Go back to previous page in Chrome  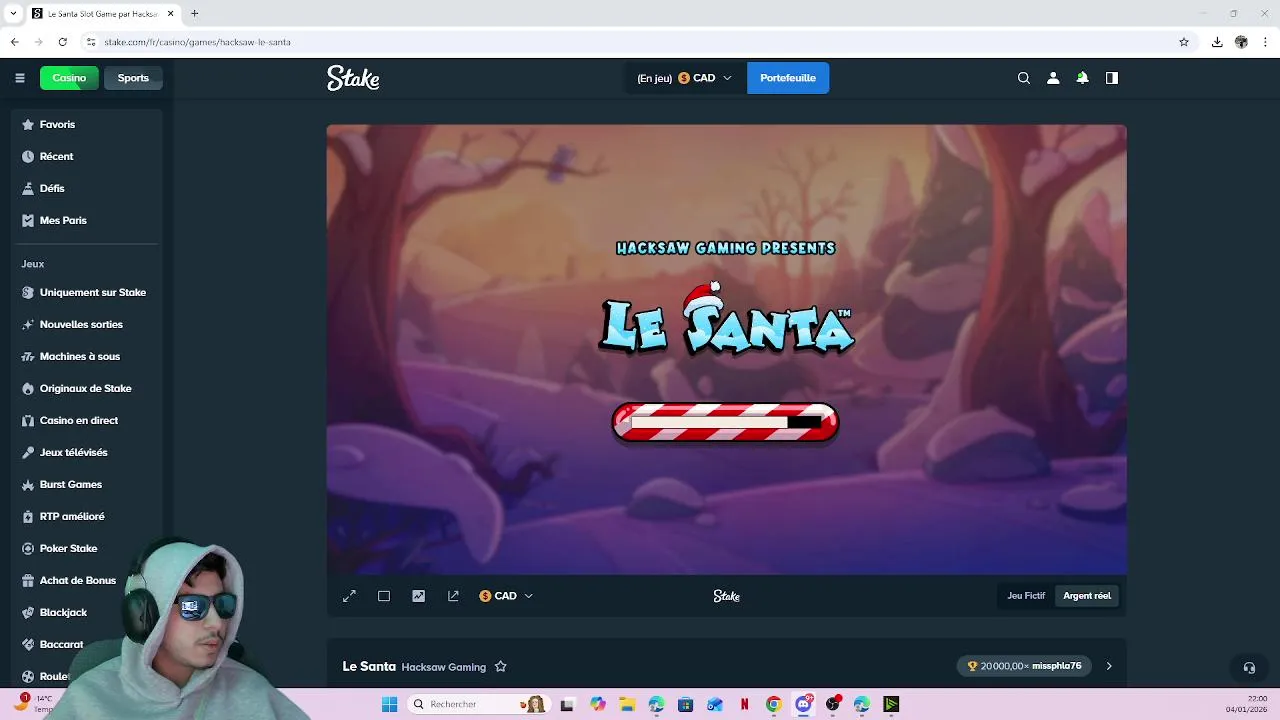click(15, 42)
